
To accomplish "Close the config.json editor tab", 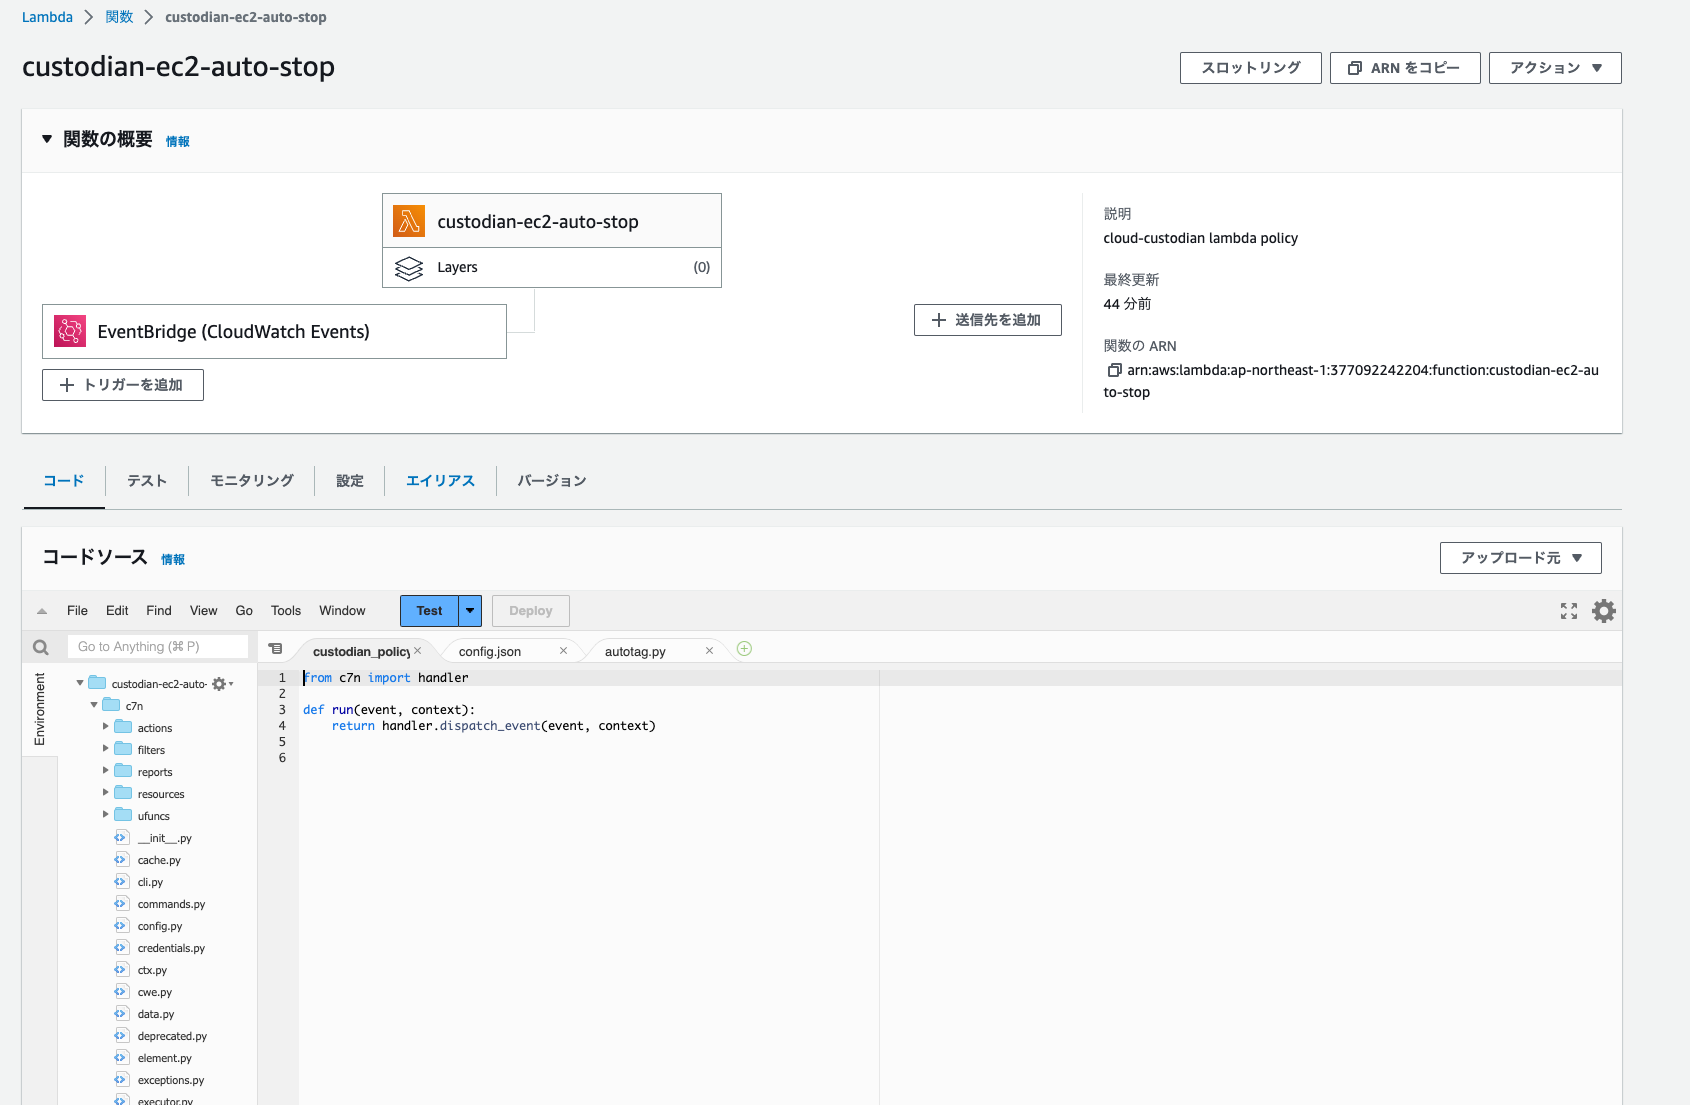I will 564,650.
